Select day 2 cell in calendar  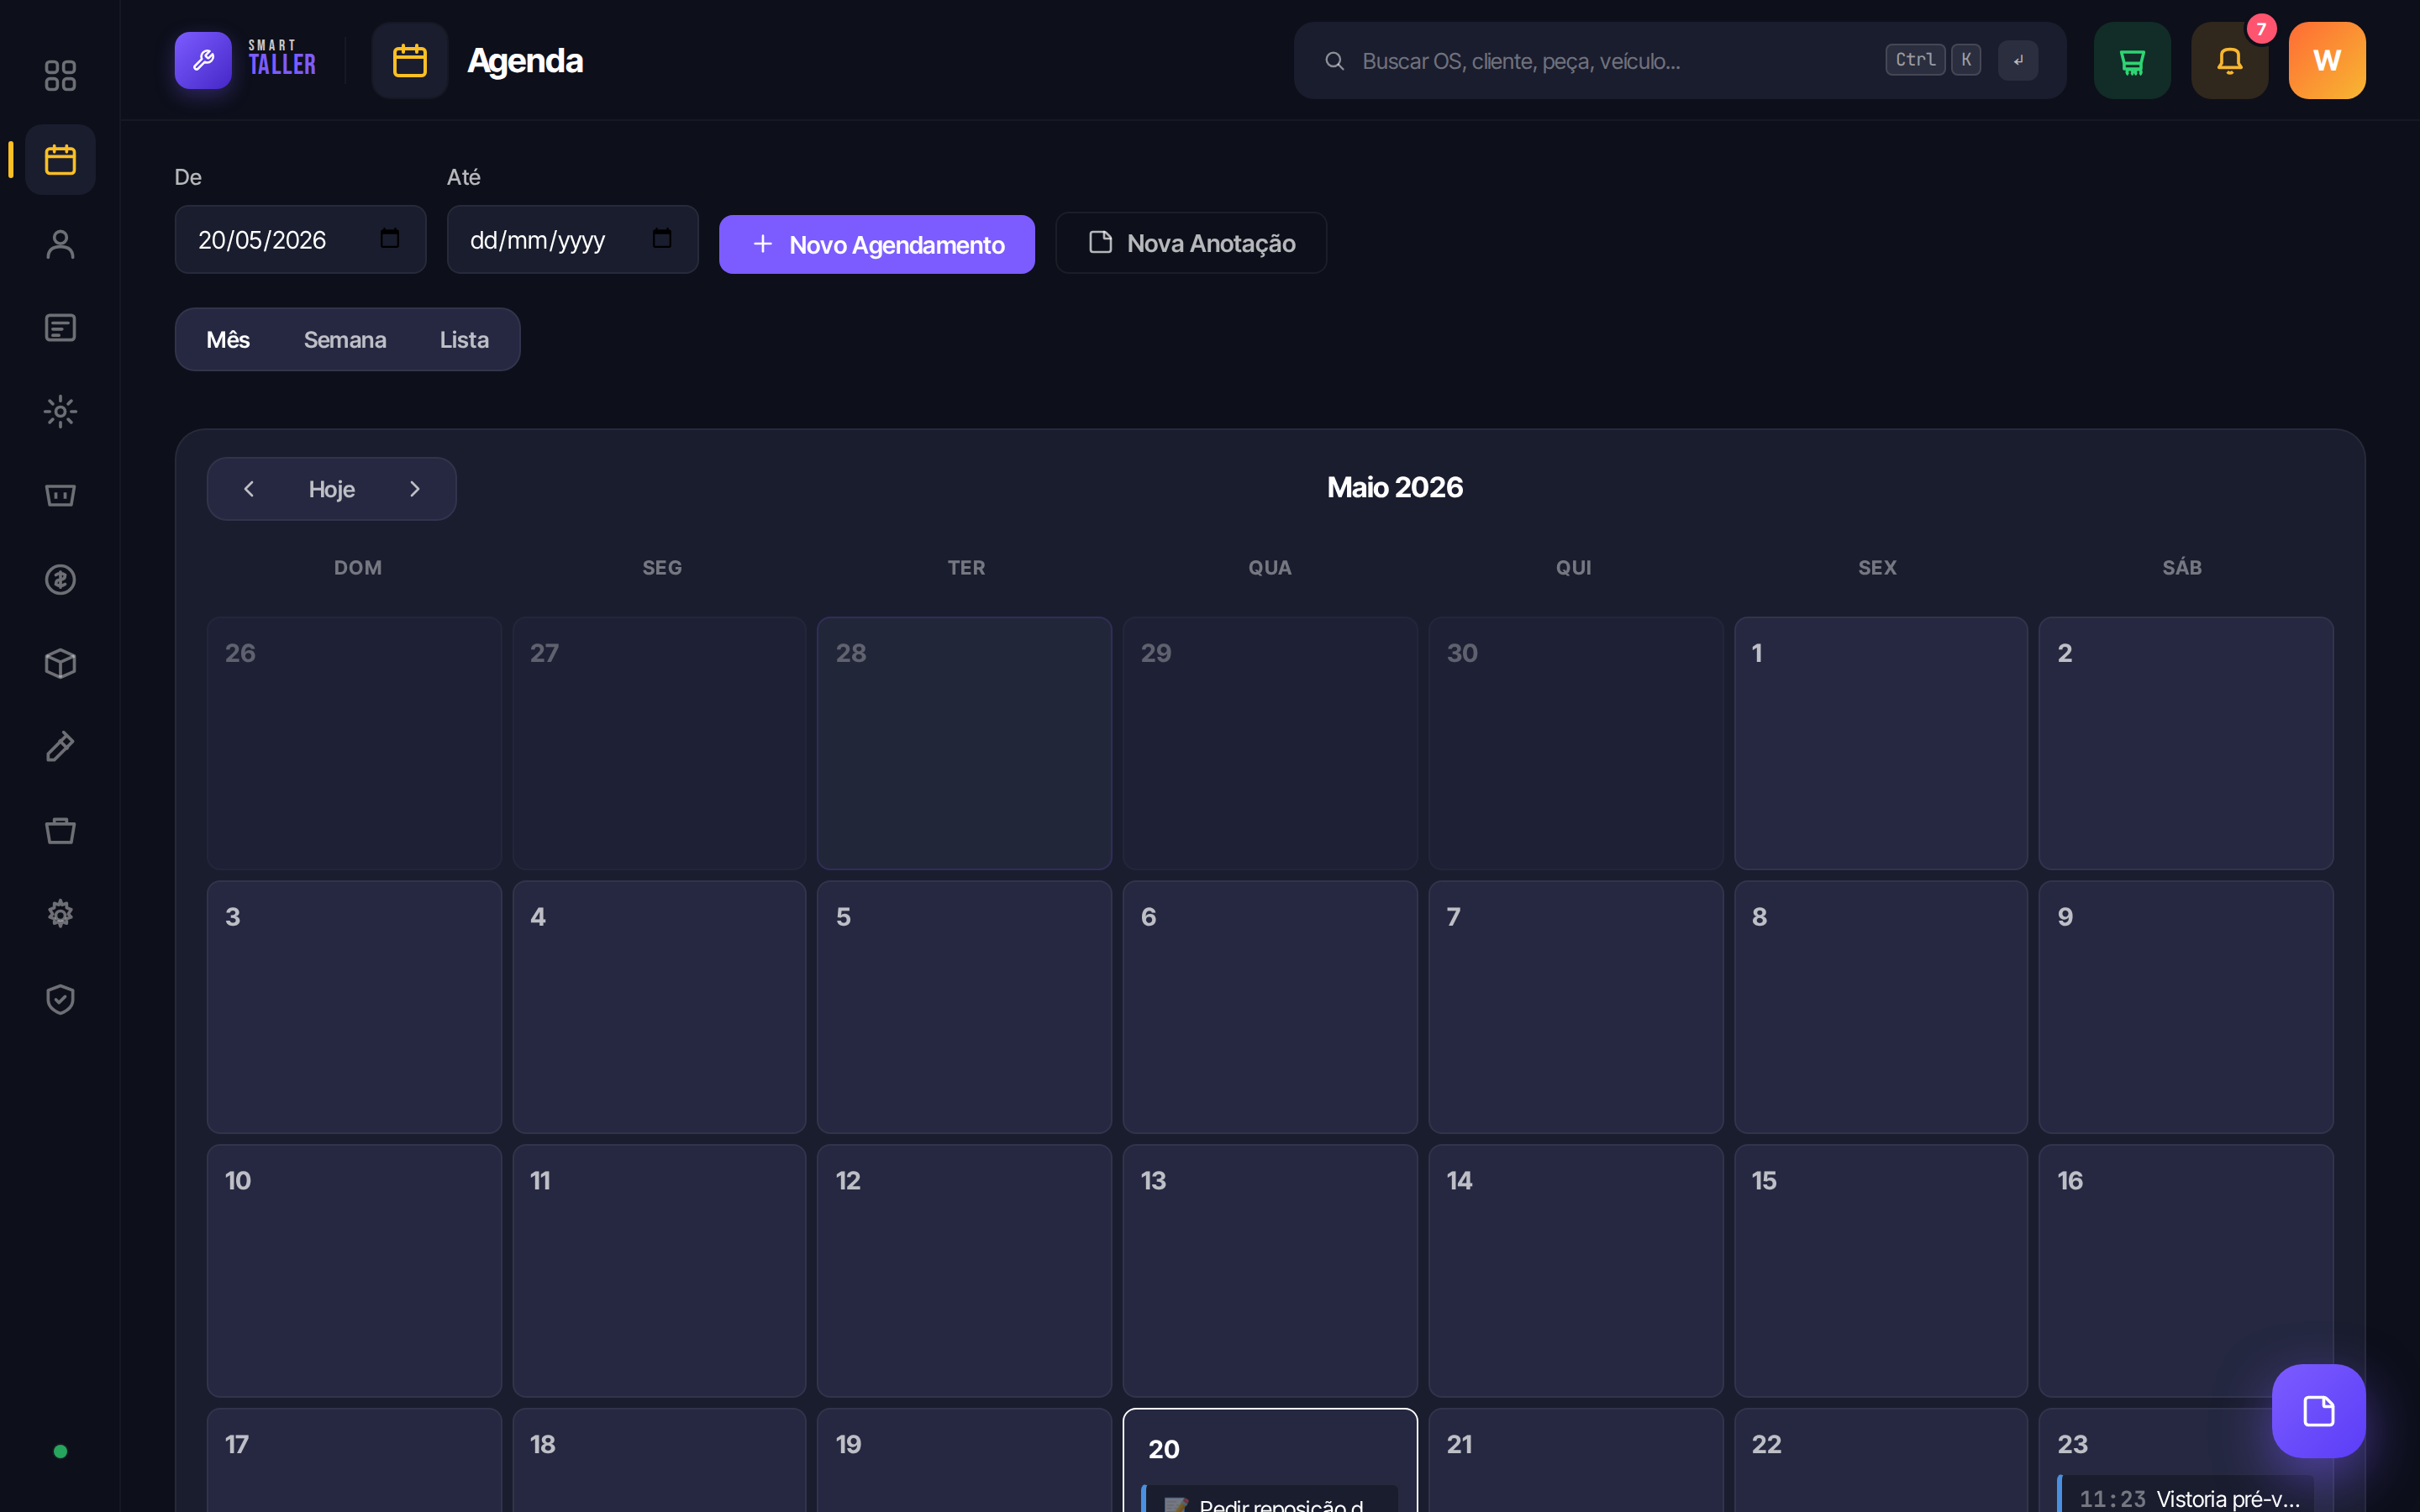[2186, 743]
